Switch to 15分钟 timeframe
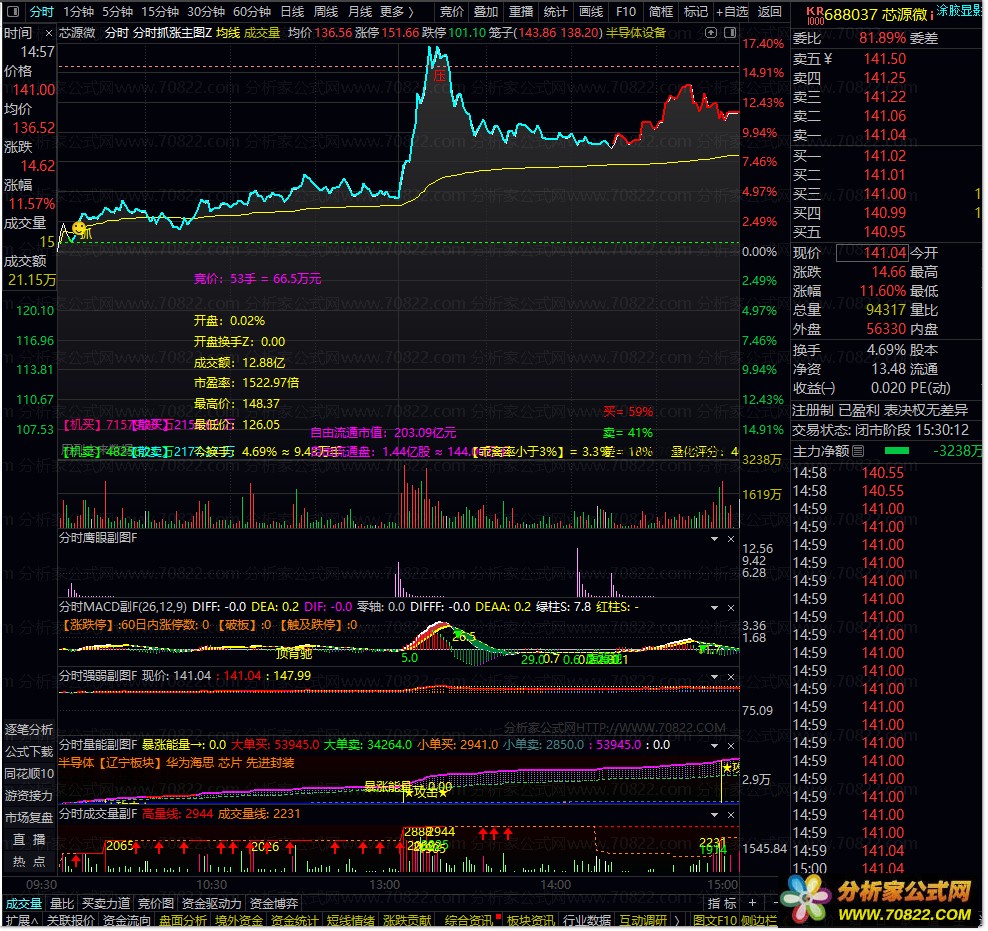 pos(160,12)
